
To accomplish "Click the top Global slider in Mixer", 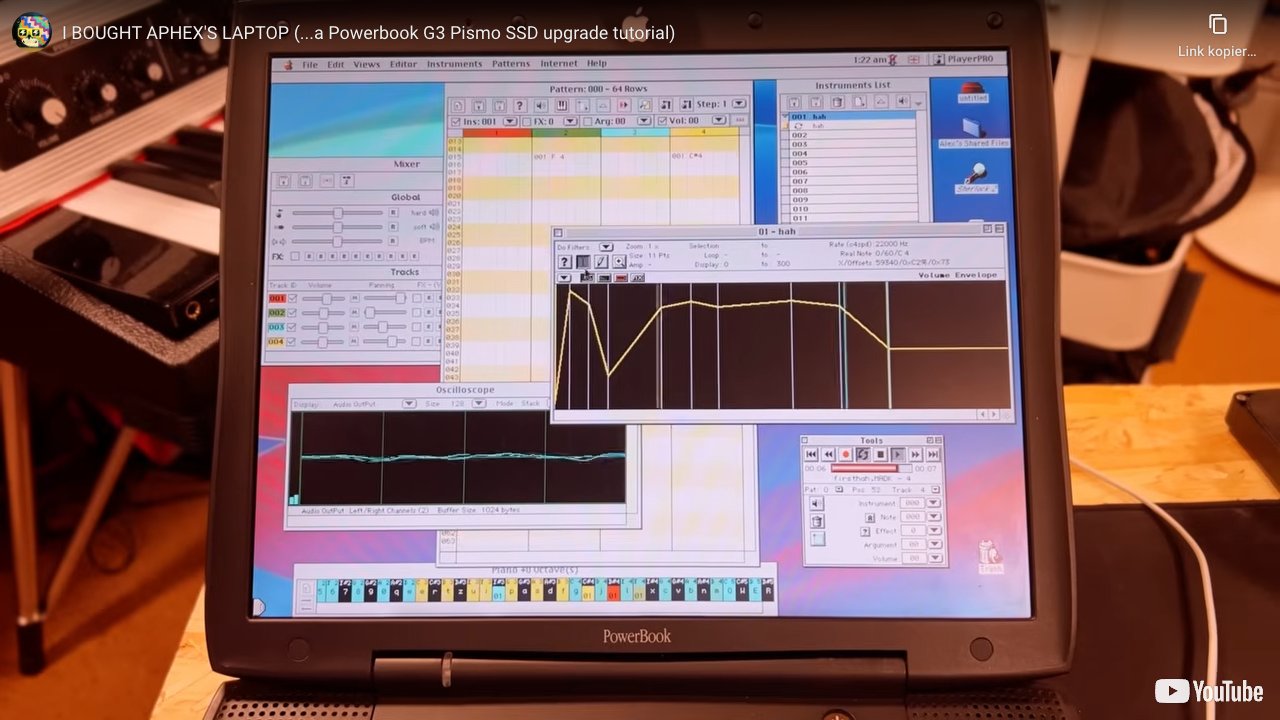I will pos(338,213).
